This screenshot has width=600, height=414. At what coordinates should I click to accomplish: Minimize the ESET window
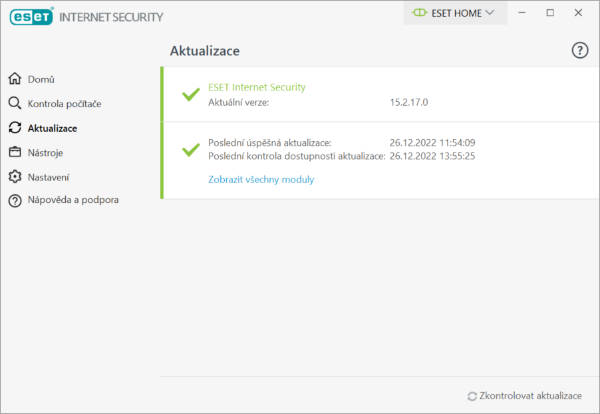[x=522, y=13]
